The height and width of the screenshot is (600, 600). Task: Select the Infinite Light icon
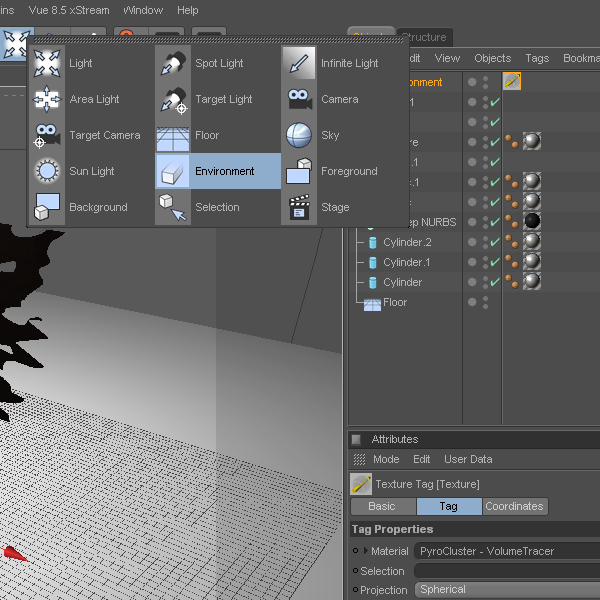pyautogui.click(x=299, y=63)
